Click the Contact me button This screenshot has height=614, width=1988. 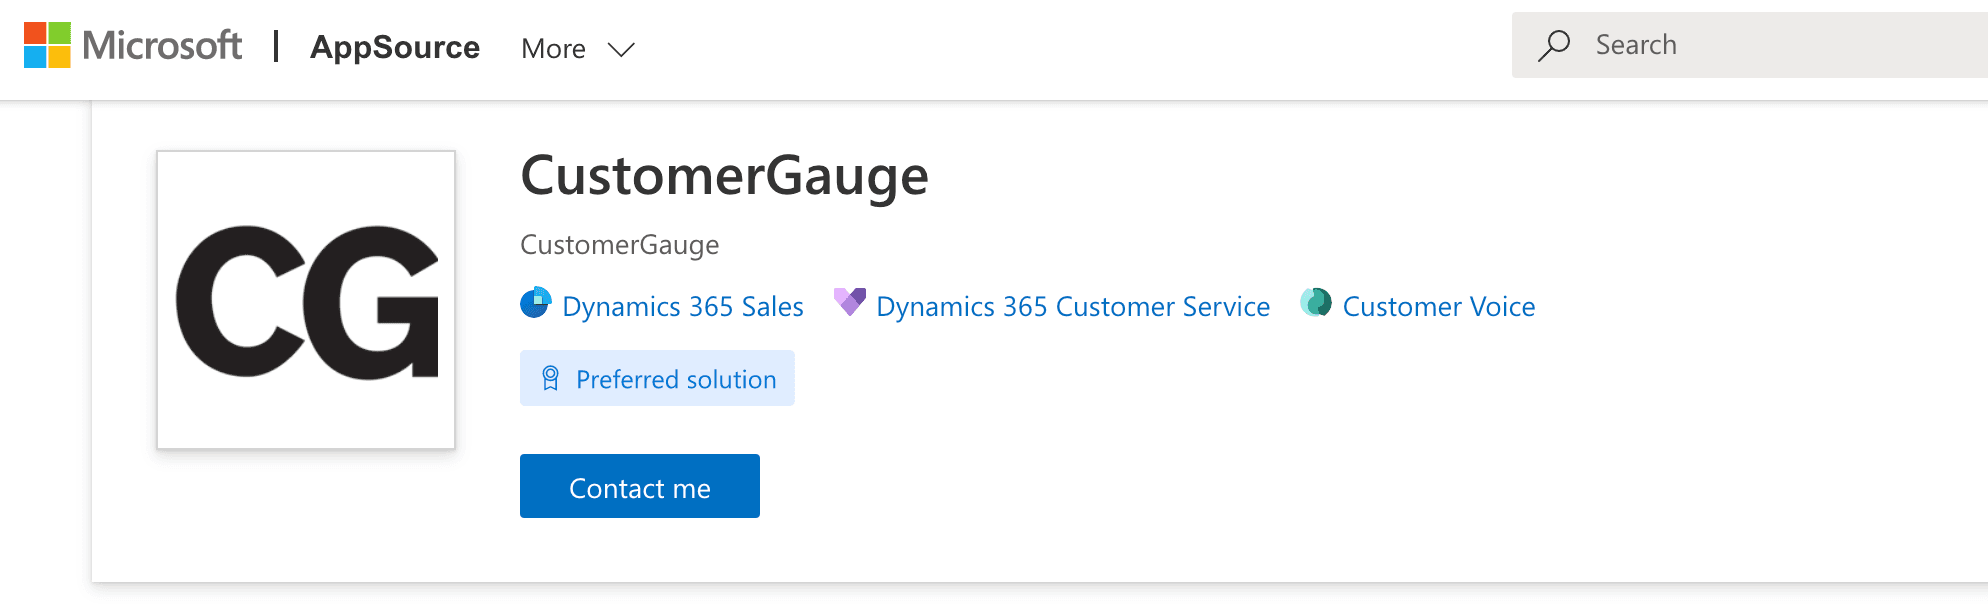point(640,486)
